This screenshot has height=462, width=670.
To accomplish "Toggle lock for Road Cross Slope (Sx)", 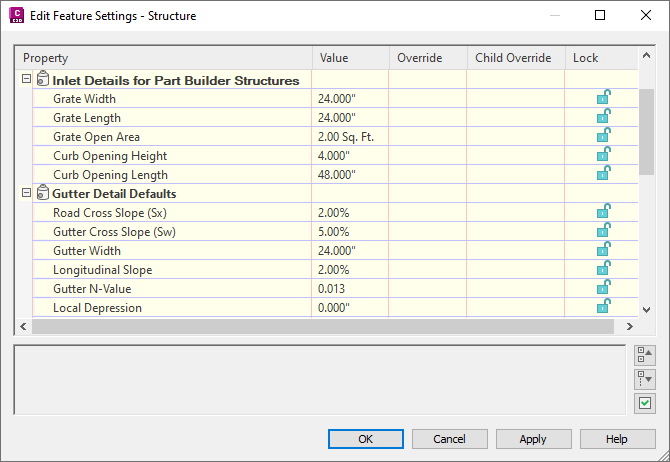I will pos(603,212).
